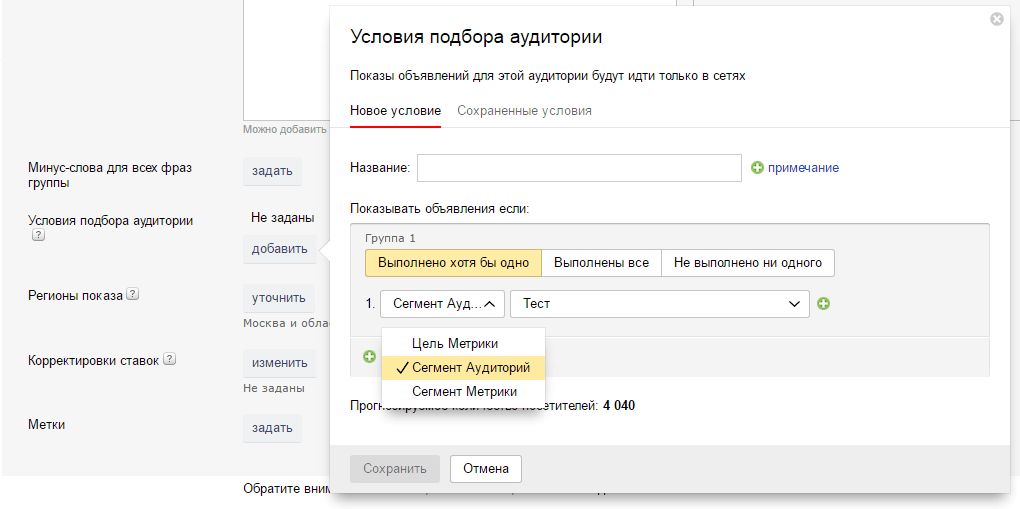
Task: Click the green plus icon next to примечание
Action: pyautogui.click(x=758, y=168)
